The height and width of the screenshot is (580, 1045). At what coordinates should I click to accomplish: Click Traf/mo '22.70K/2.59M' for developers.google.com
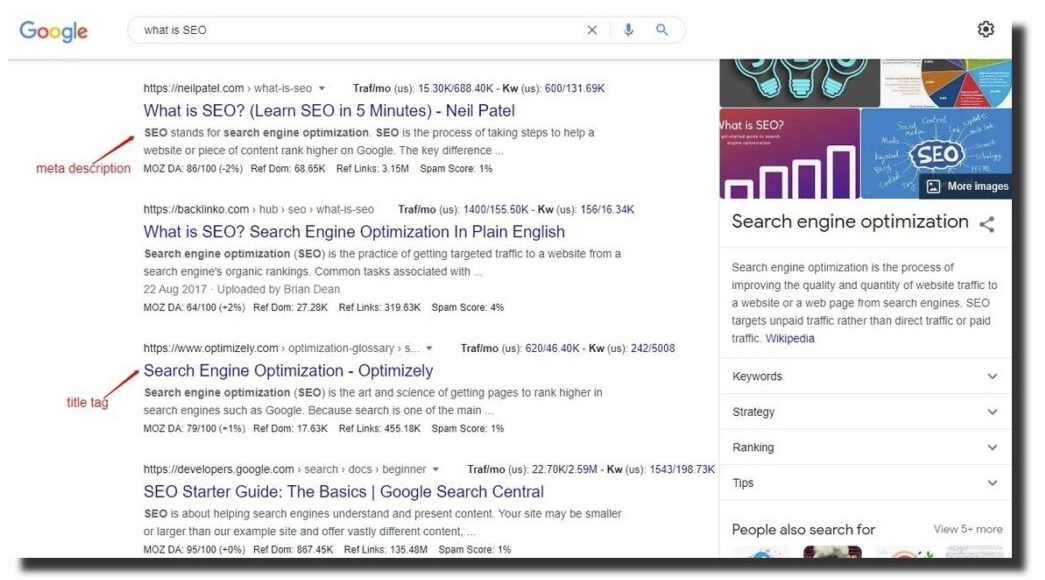point(564,469)
